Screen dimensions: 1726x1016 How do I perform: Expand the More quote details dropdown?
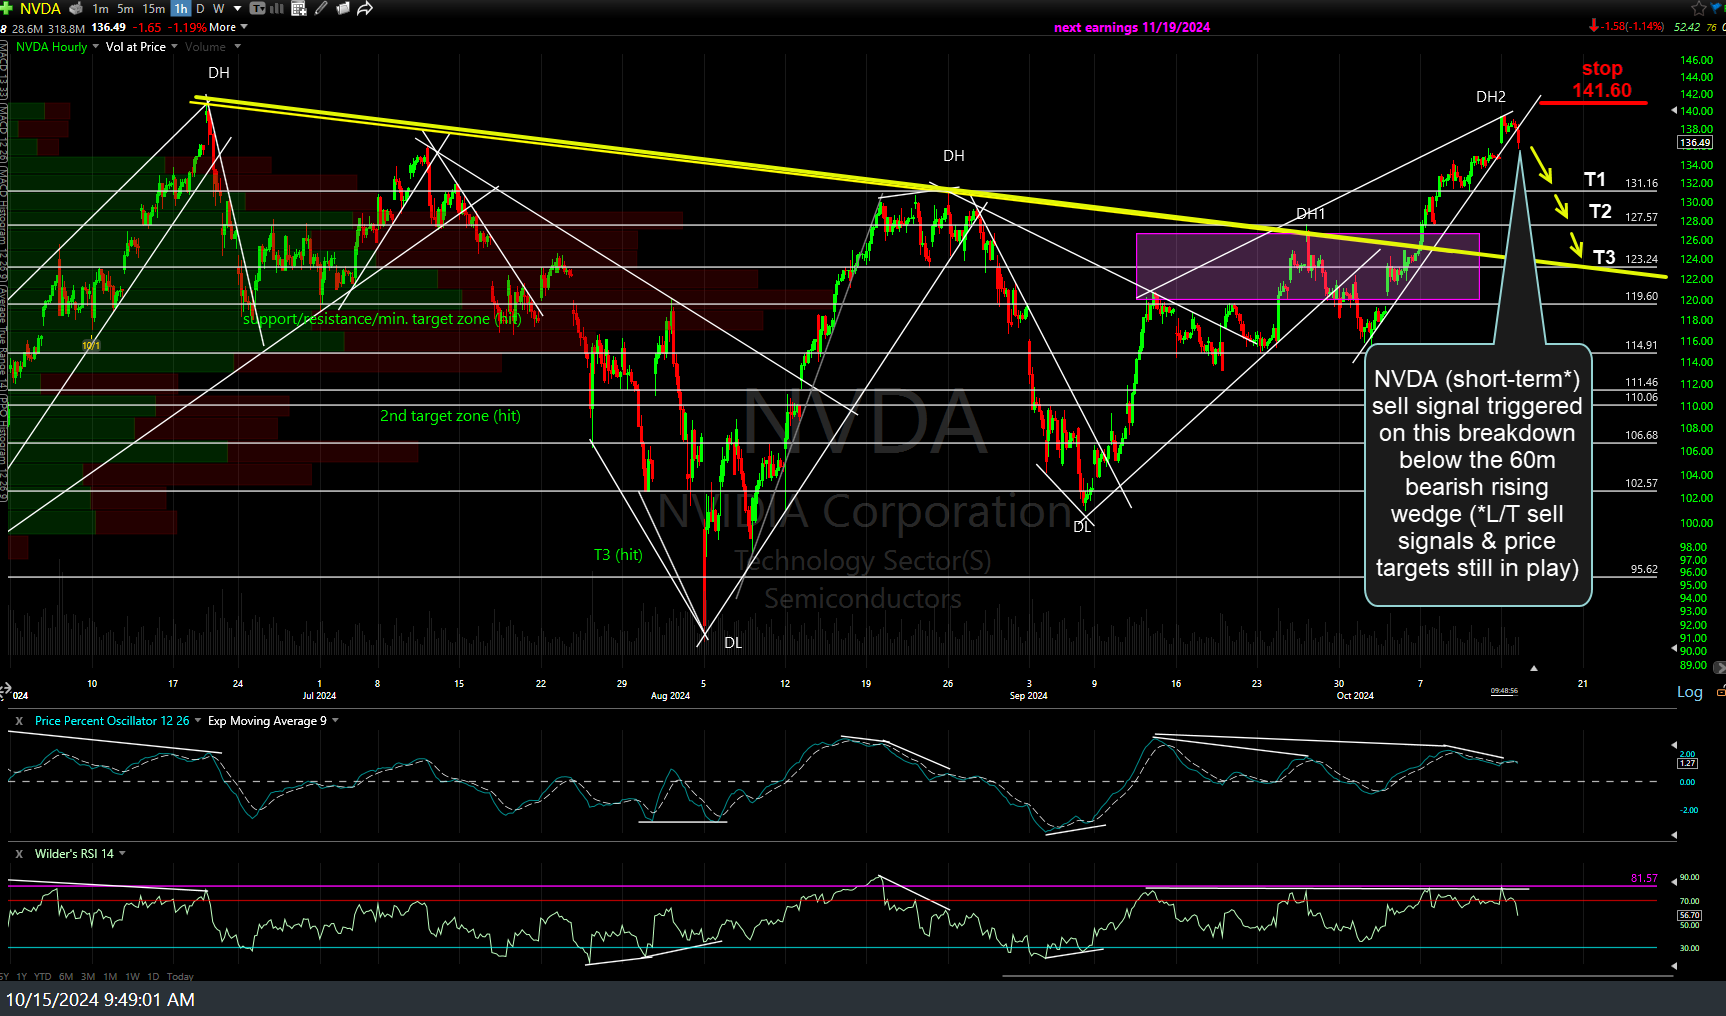[228, 27]
